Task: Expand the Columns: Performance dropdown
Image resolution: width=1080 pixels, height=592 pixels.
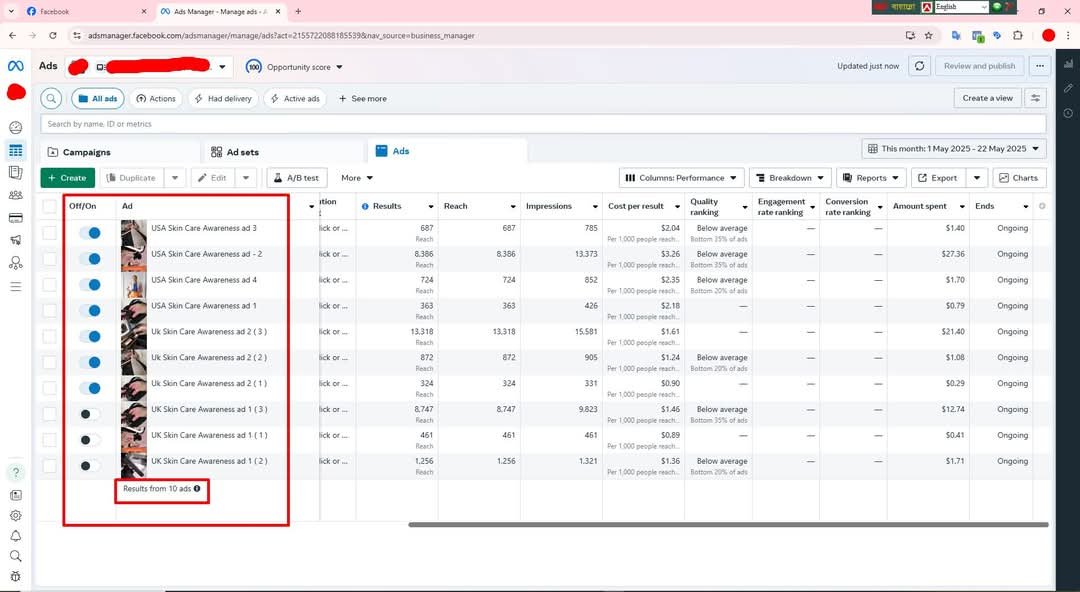Action: (682, 178)
